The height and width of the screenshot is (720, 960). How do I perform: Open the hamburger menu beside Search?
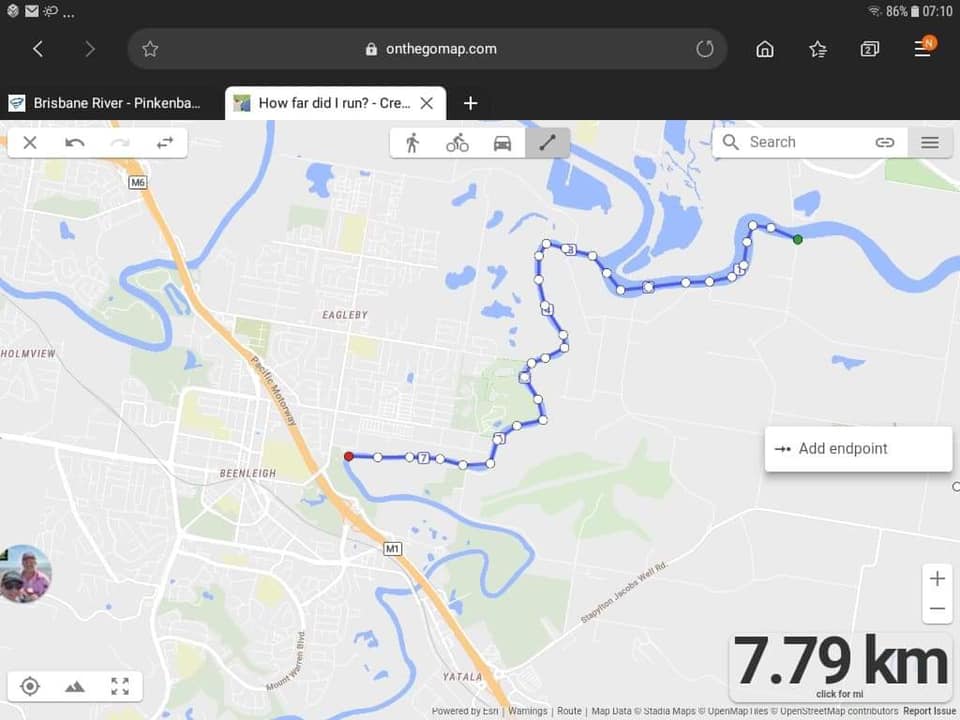click(x=929, y=143)
